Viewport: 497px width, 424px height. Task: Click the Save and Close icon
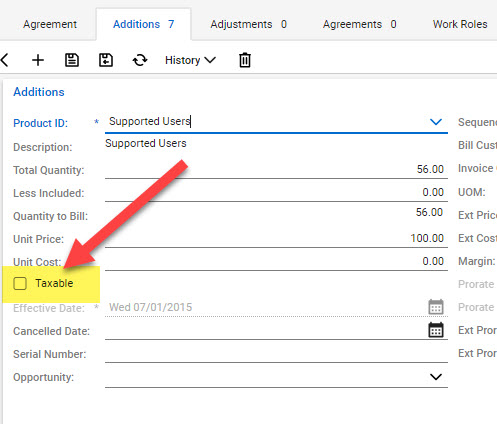[106, 60]
